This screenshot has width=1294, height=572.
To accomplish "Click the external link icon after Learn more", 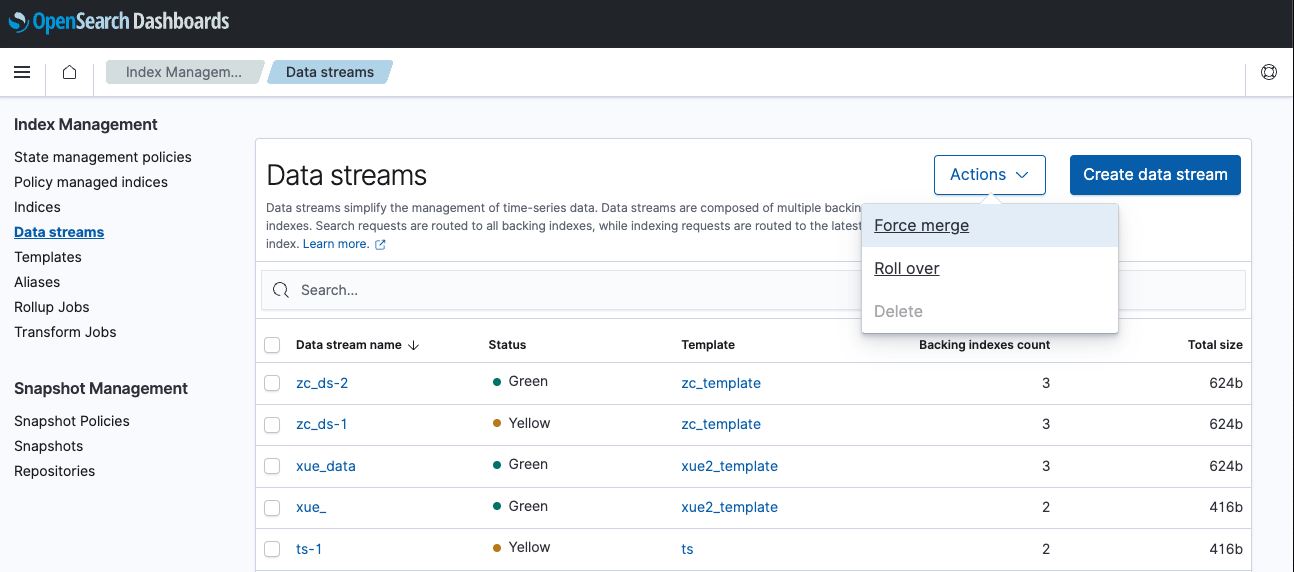I will point(380,244).
